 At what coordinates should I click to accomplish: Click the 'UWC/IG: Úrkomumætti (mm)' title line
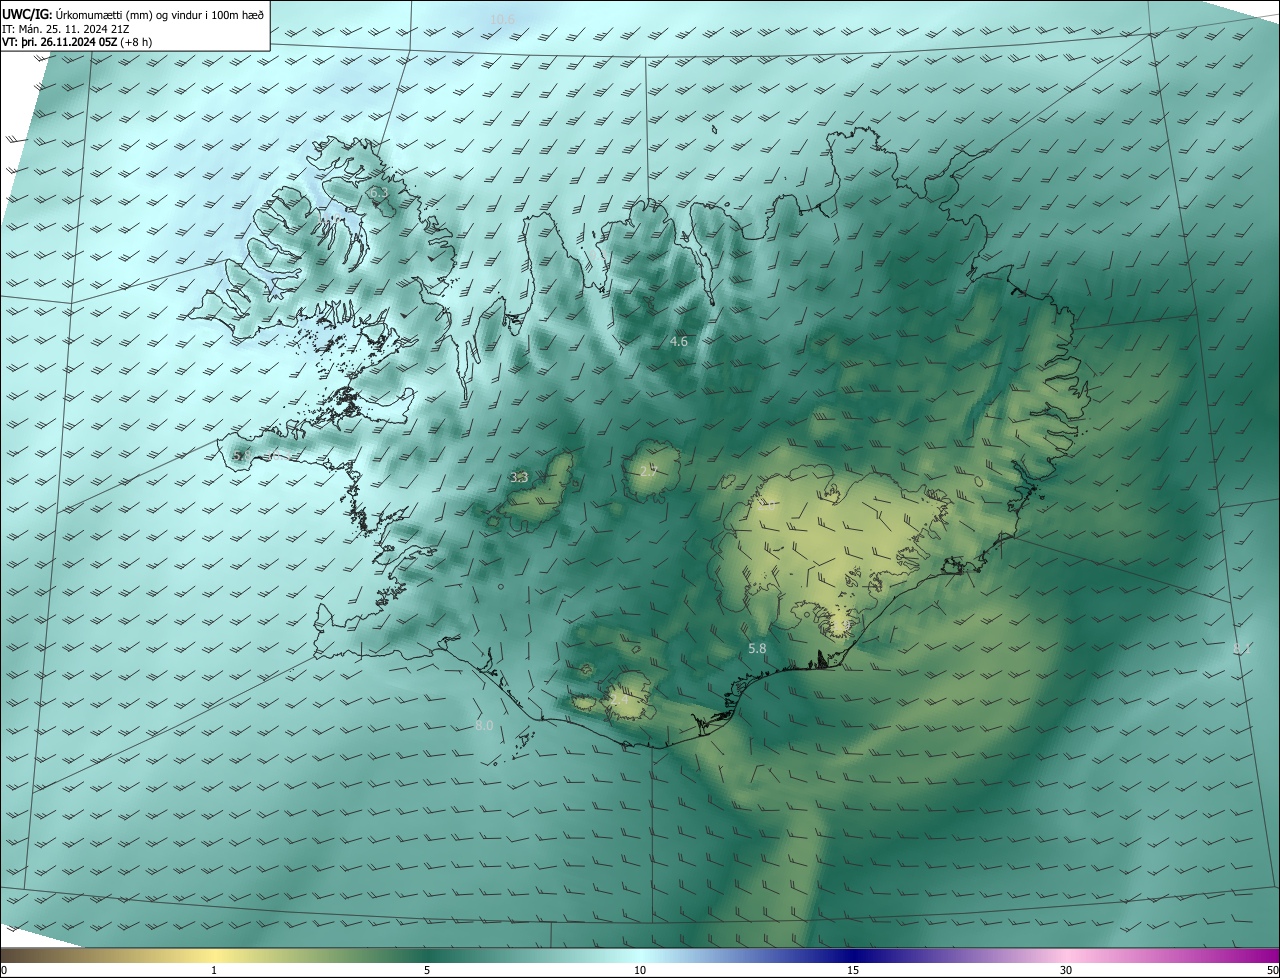[133, 14]
